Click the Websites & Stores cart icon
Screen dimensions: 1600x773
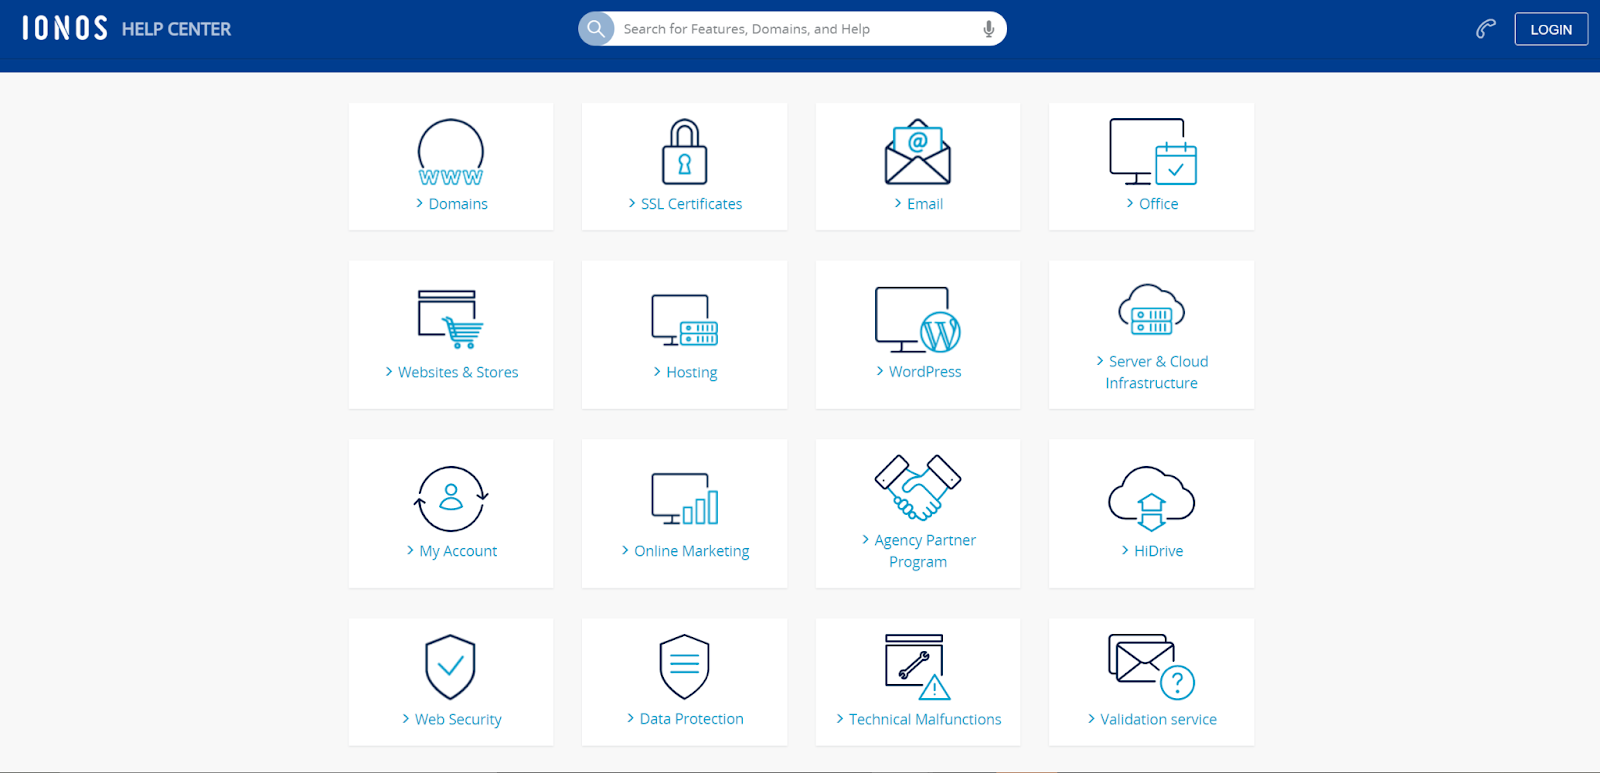[x=451, y=319]
